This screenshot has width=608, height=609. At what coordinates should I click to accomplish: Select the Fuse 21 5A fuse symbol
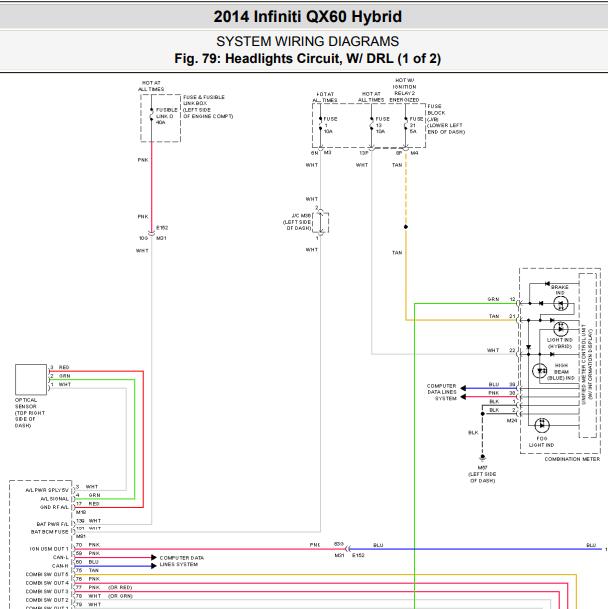[x=406, y=125]
